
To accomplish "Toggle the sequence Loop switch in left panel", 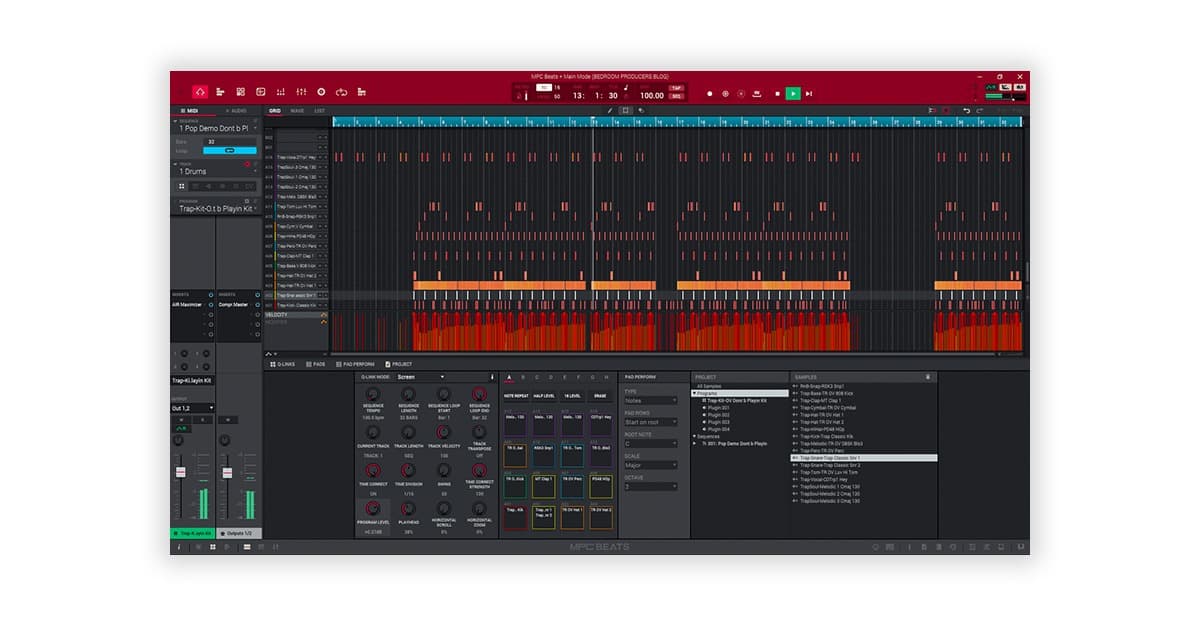I will pyautogui.click(x=230, y=150).
